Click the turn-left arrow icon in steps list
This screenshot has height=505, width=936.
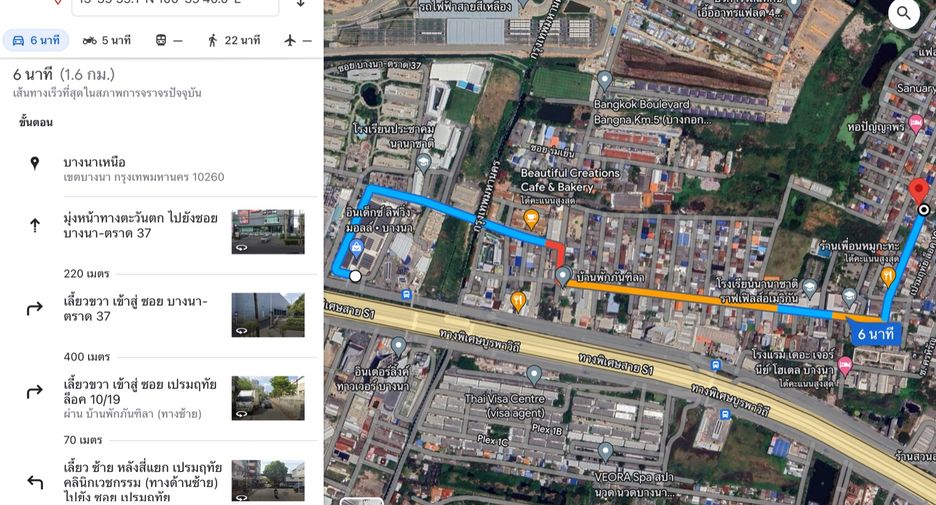coord(35,481)
